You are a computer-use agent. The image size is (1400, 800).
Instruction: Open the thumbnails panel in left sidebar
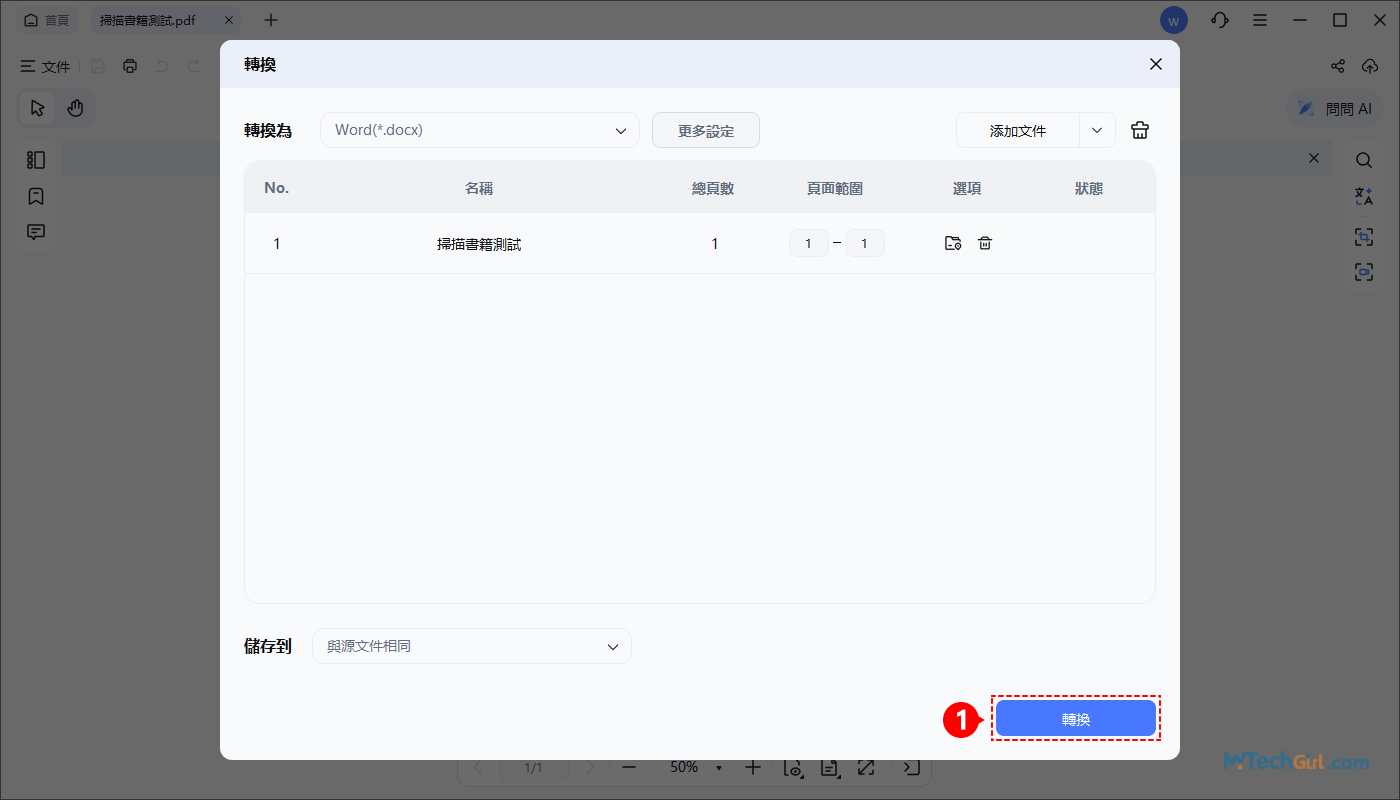(36, 160)
